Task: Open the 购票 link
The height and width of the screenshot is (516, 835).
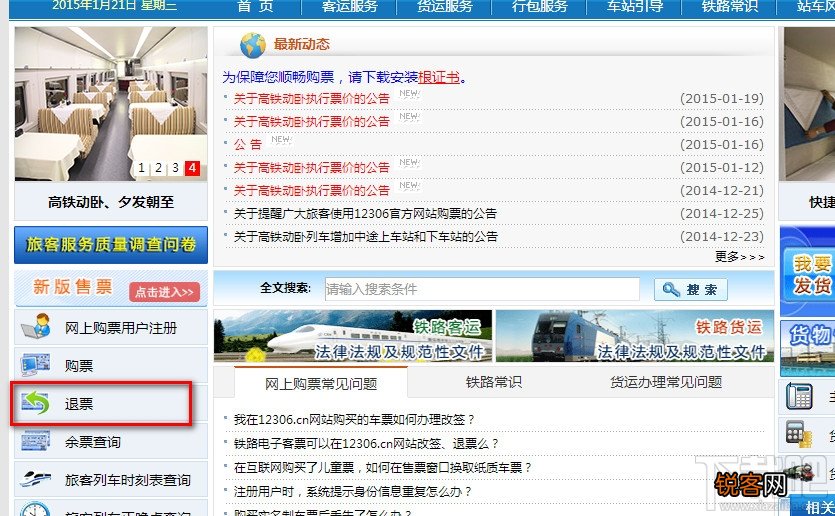Action: [x=79, y=365]
